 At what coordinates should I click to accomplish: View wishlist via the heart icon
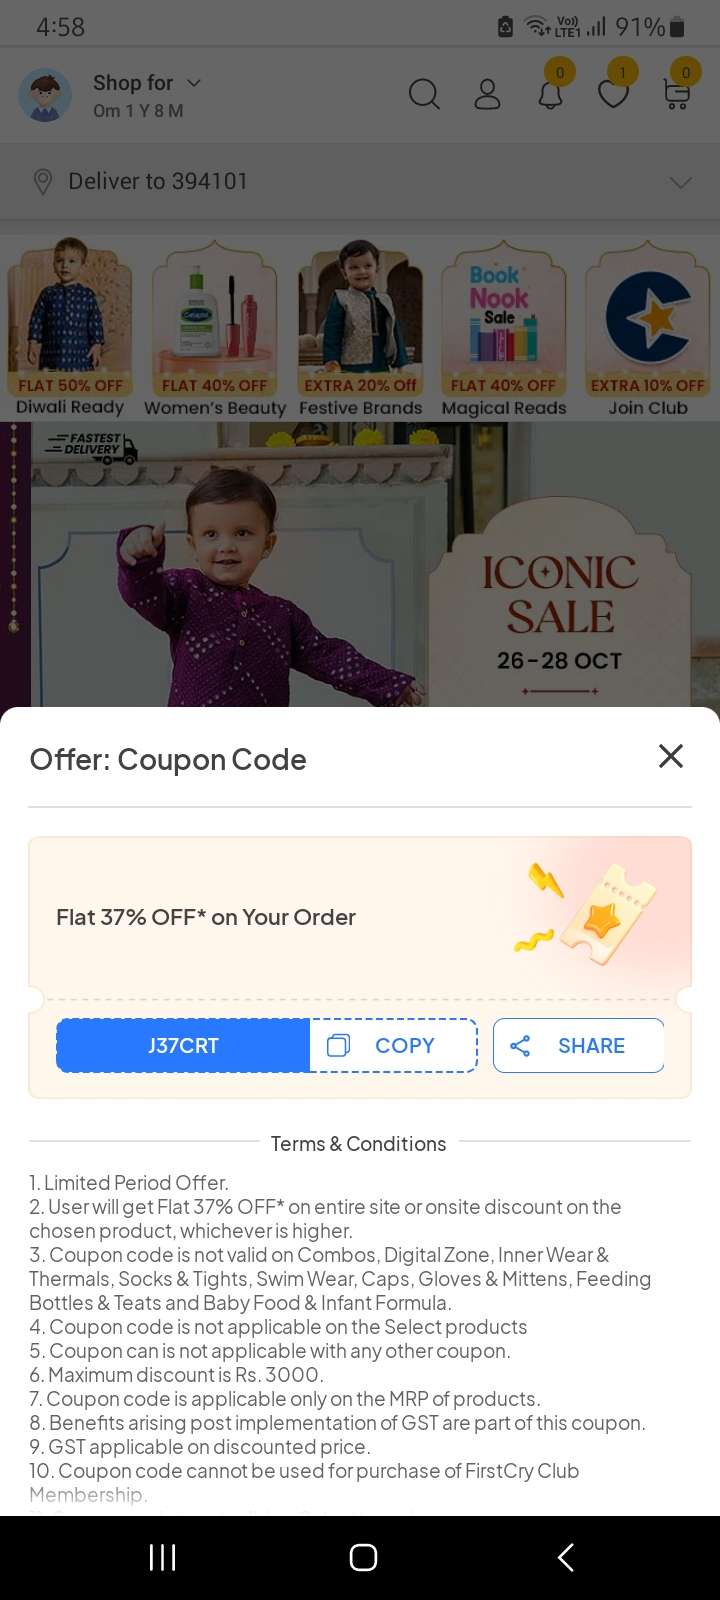pos(613,94)
